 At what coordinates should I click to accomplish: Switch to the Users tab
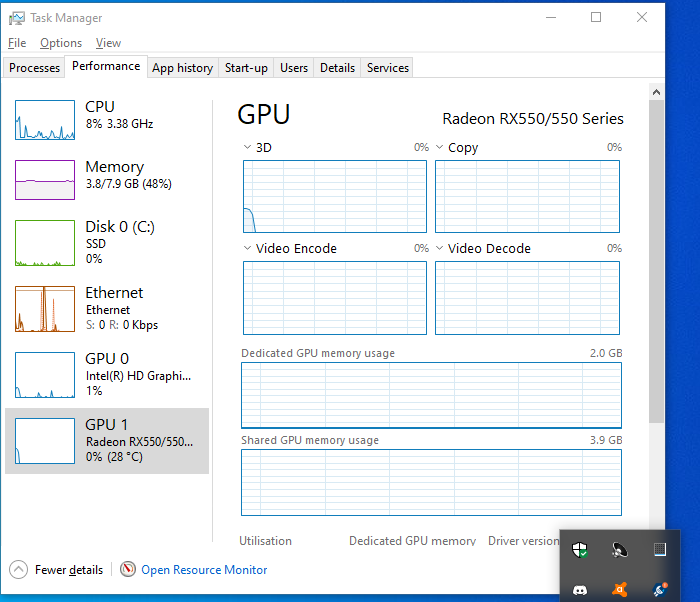coord(294,68)
